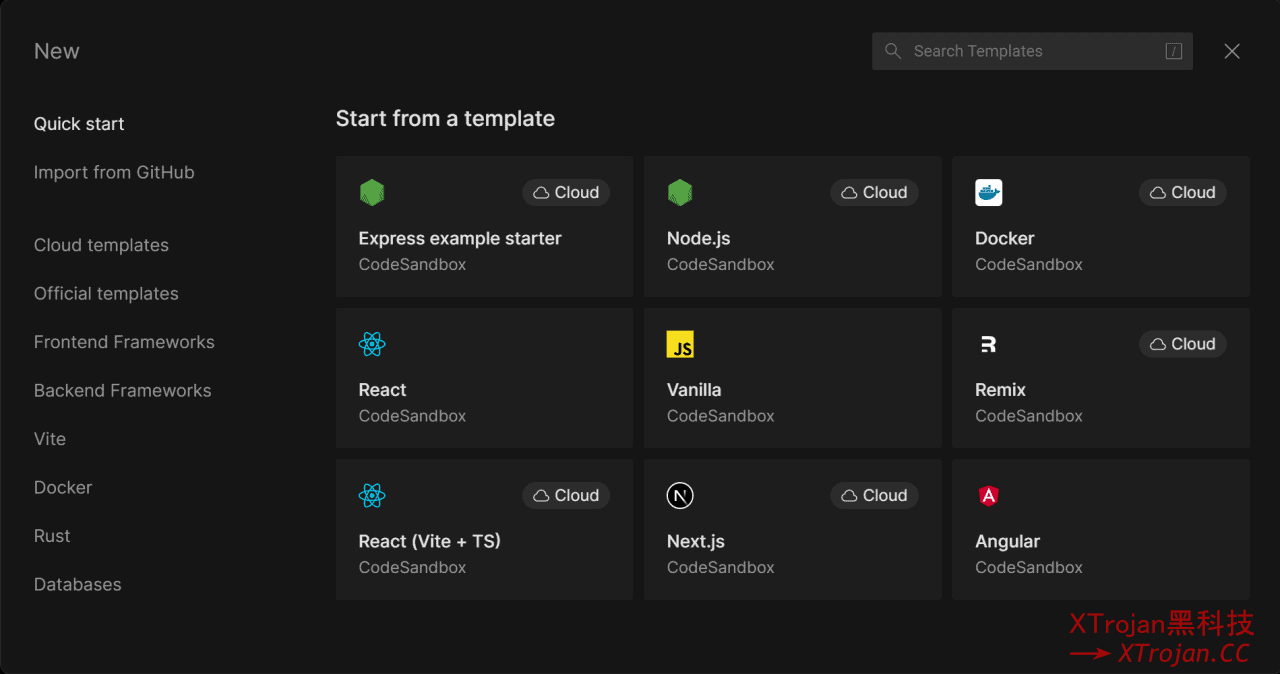This screenshot has height=674, width=1280.
Task: Open Frontend Frameworks category
Action: (x=124, y=342)
